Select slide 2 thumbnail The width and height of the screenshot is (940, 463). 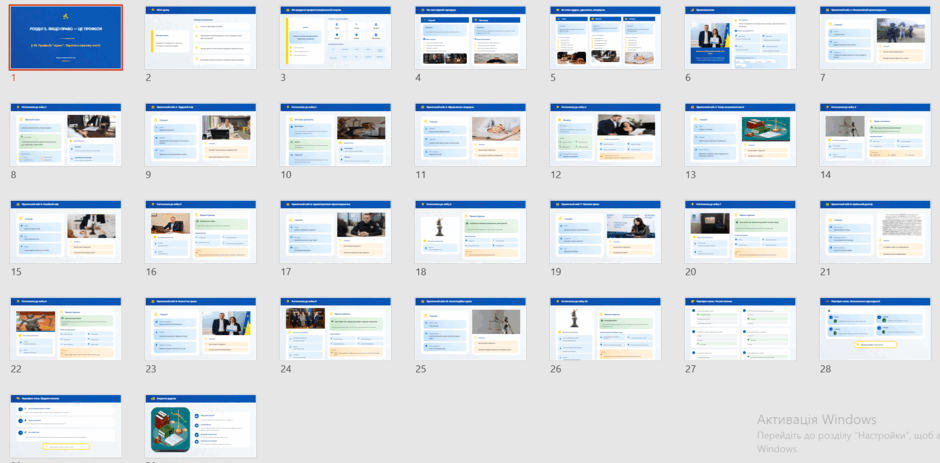pyautogui.click(x=201, y=38)
